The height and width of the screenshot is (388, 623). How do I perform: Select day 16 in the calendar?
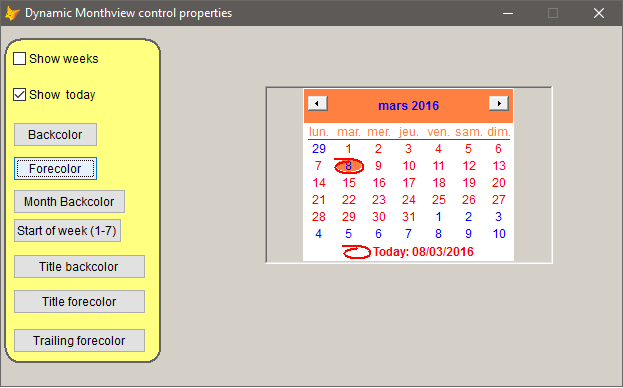click(x=379, y=183)
